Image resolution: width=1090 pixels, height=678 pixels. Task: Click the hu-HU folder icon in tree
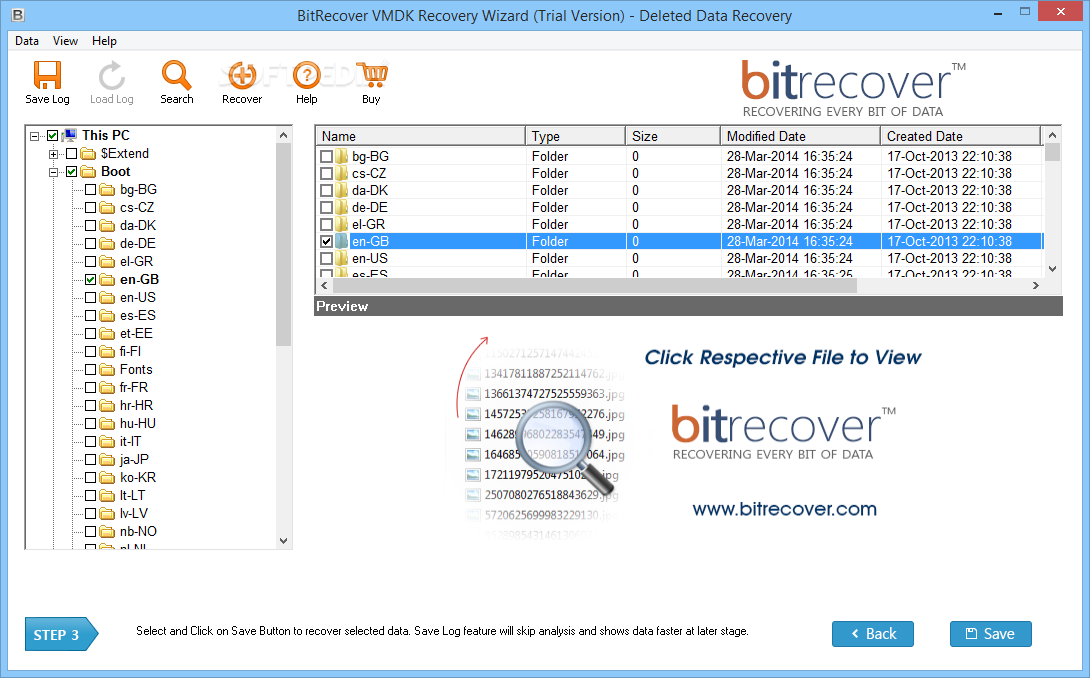107,423
